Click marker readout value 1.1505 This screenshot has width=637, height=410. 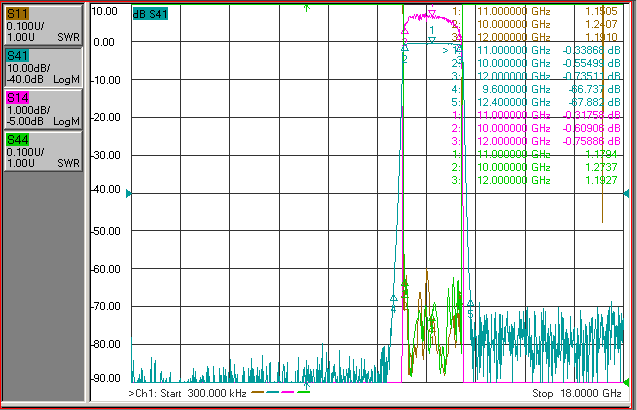pos(601,11)
